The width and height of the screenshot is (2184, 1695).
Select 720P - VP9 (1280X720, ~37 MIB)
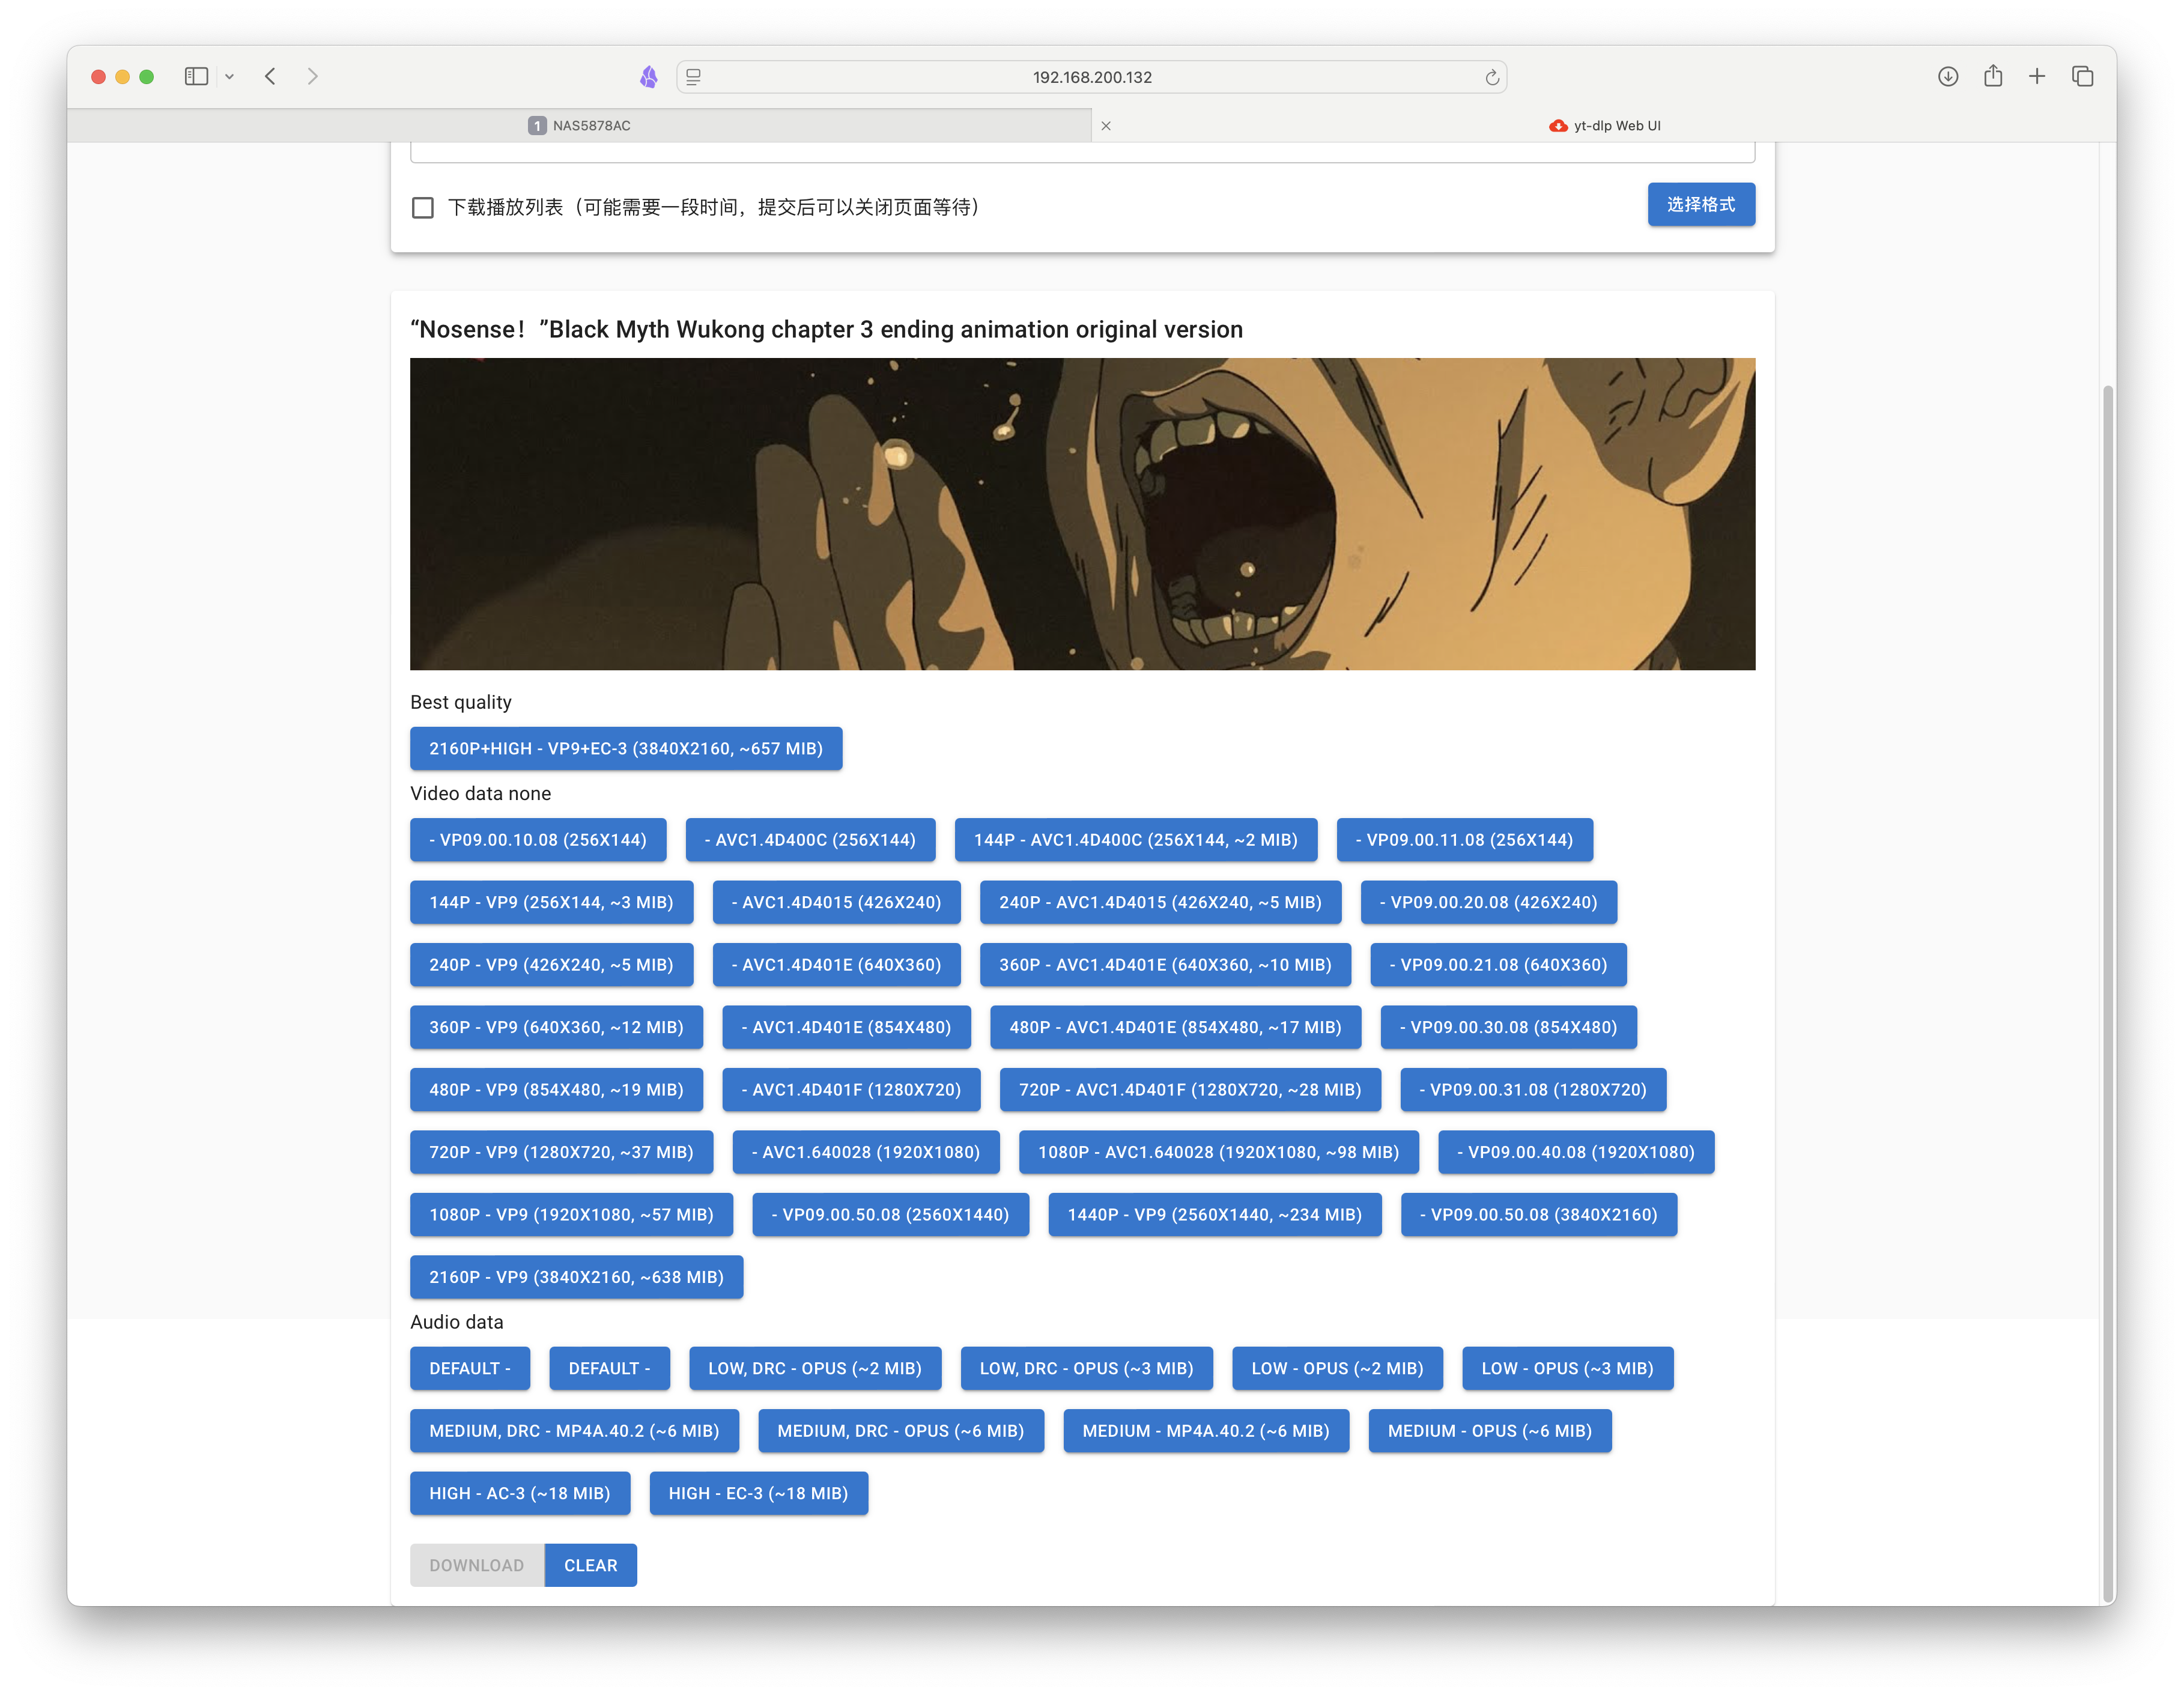(x=561, y=1153)
